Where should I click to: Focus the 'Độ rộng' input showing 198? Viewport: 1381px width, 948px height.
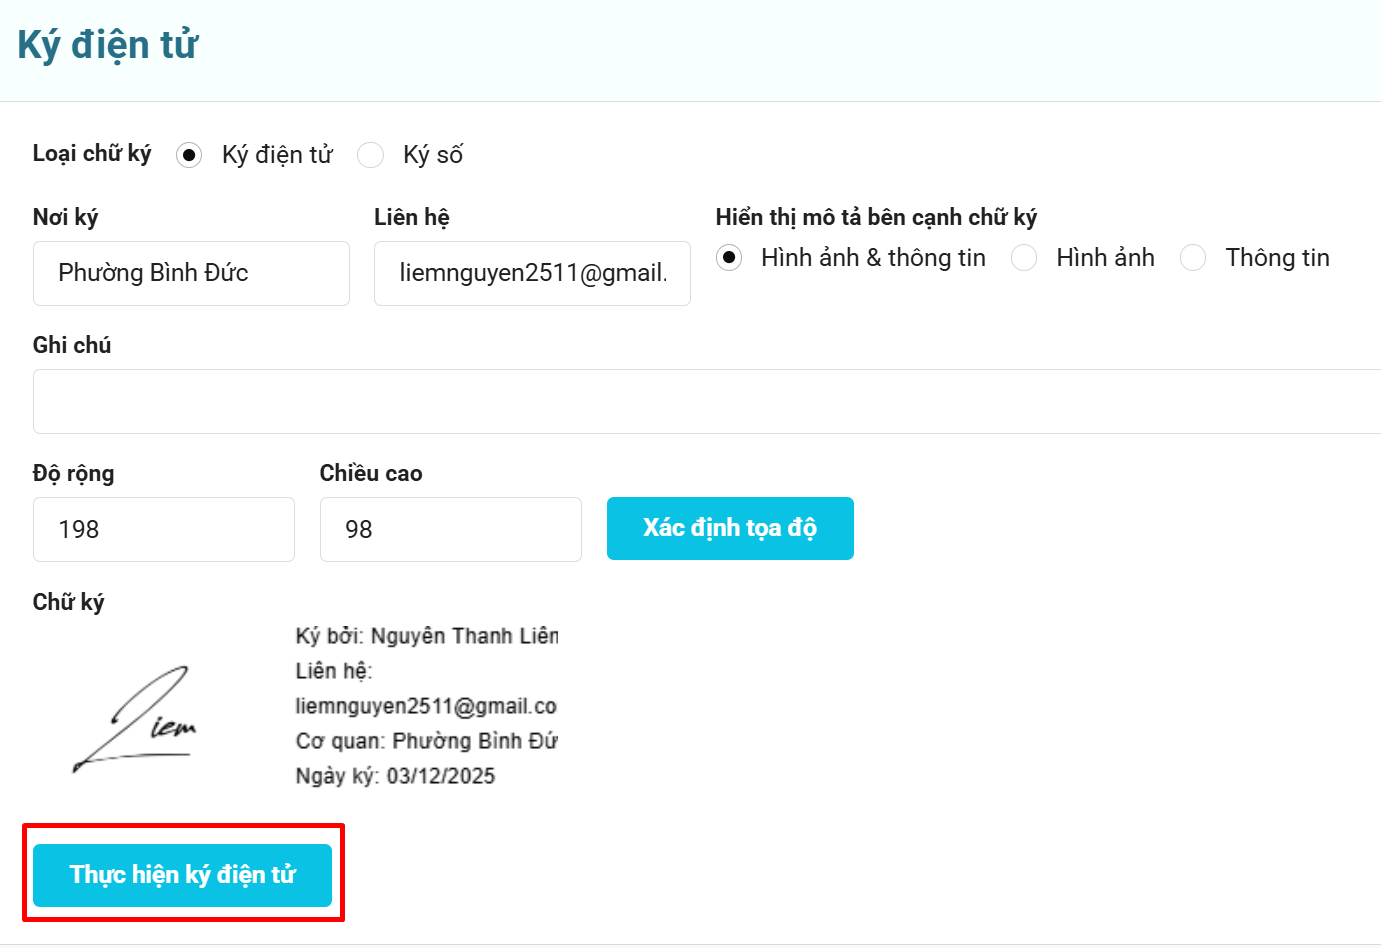click(164, 529)
